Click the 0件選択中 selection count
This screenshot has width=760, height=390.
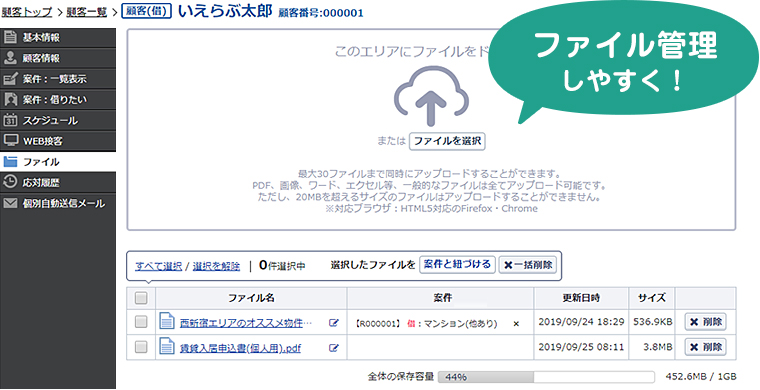[x=282, y=265]
